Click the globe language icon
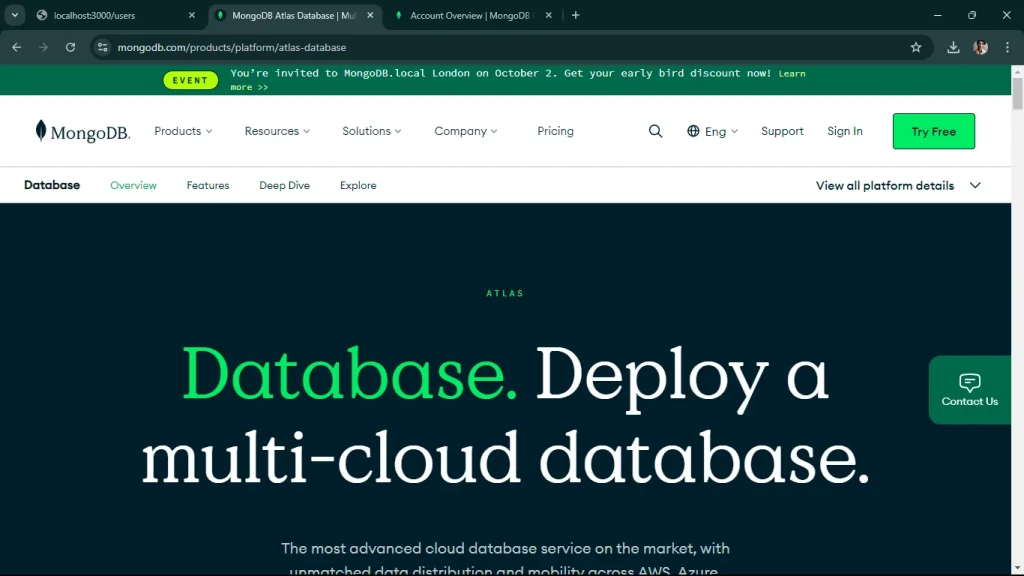Image resolution: width=1024 pixels, height=576 pixels. (x=693, y=131)
